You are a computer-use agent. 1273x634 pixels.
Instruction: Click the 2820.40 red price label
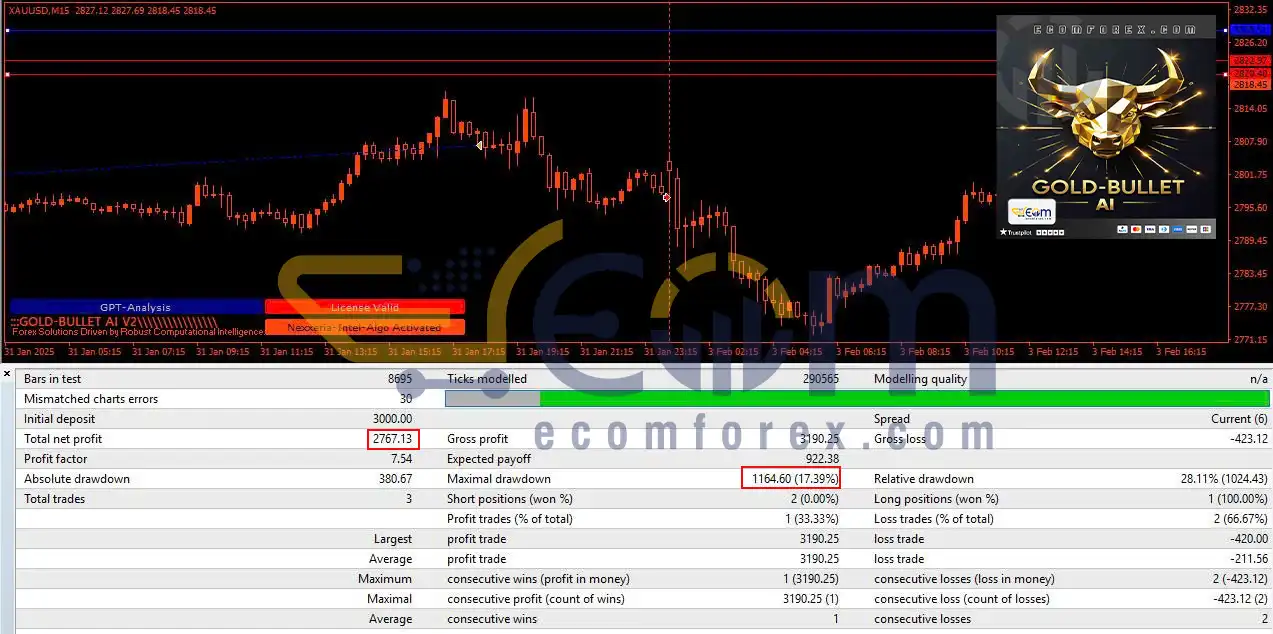[x=1250, y=74]
